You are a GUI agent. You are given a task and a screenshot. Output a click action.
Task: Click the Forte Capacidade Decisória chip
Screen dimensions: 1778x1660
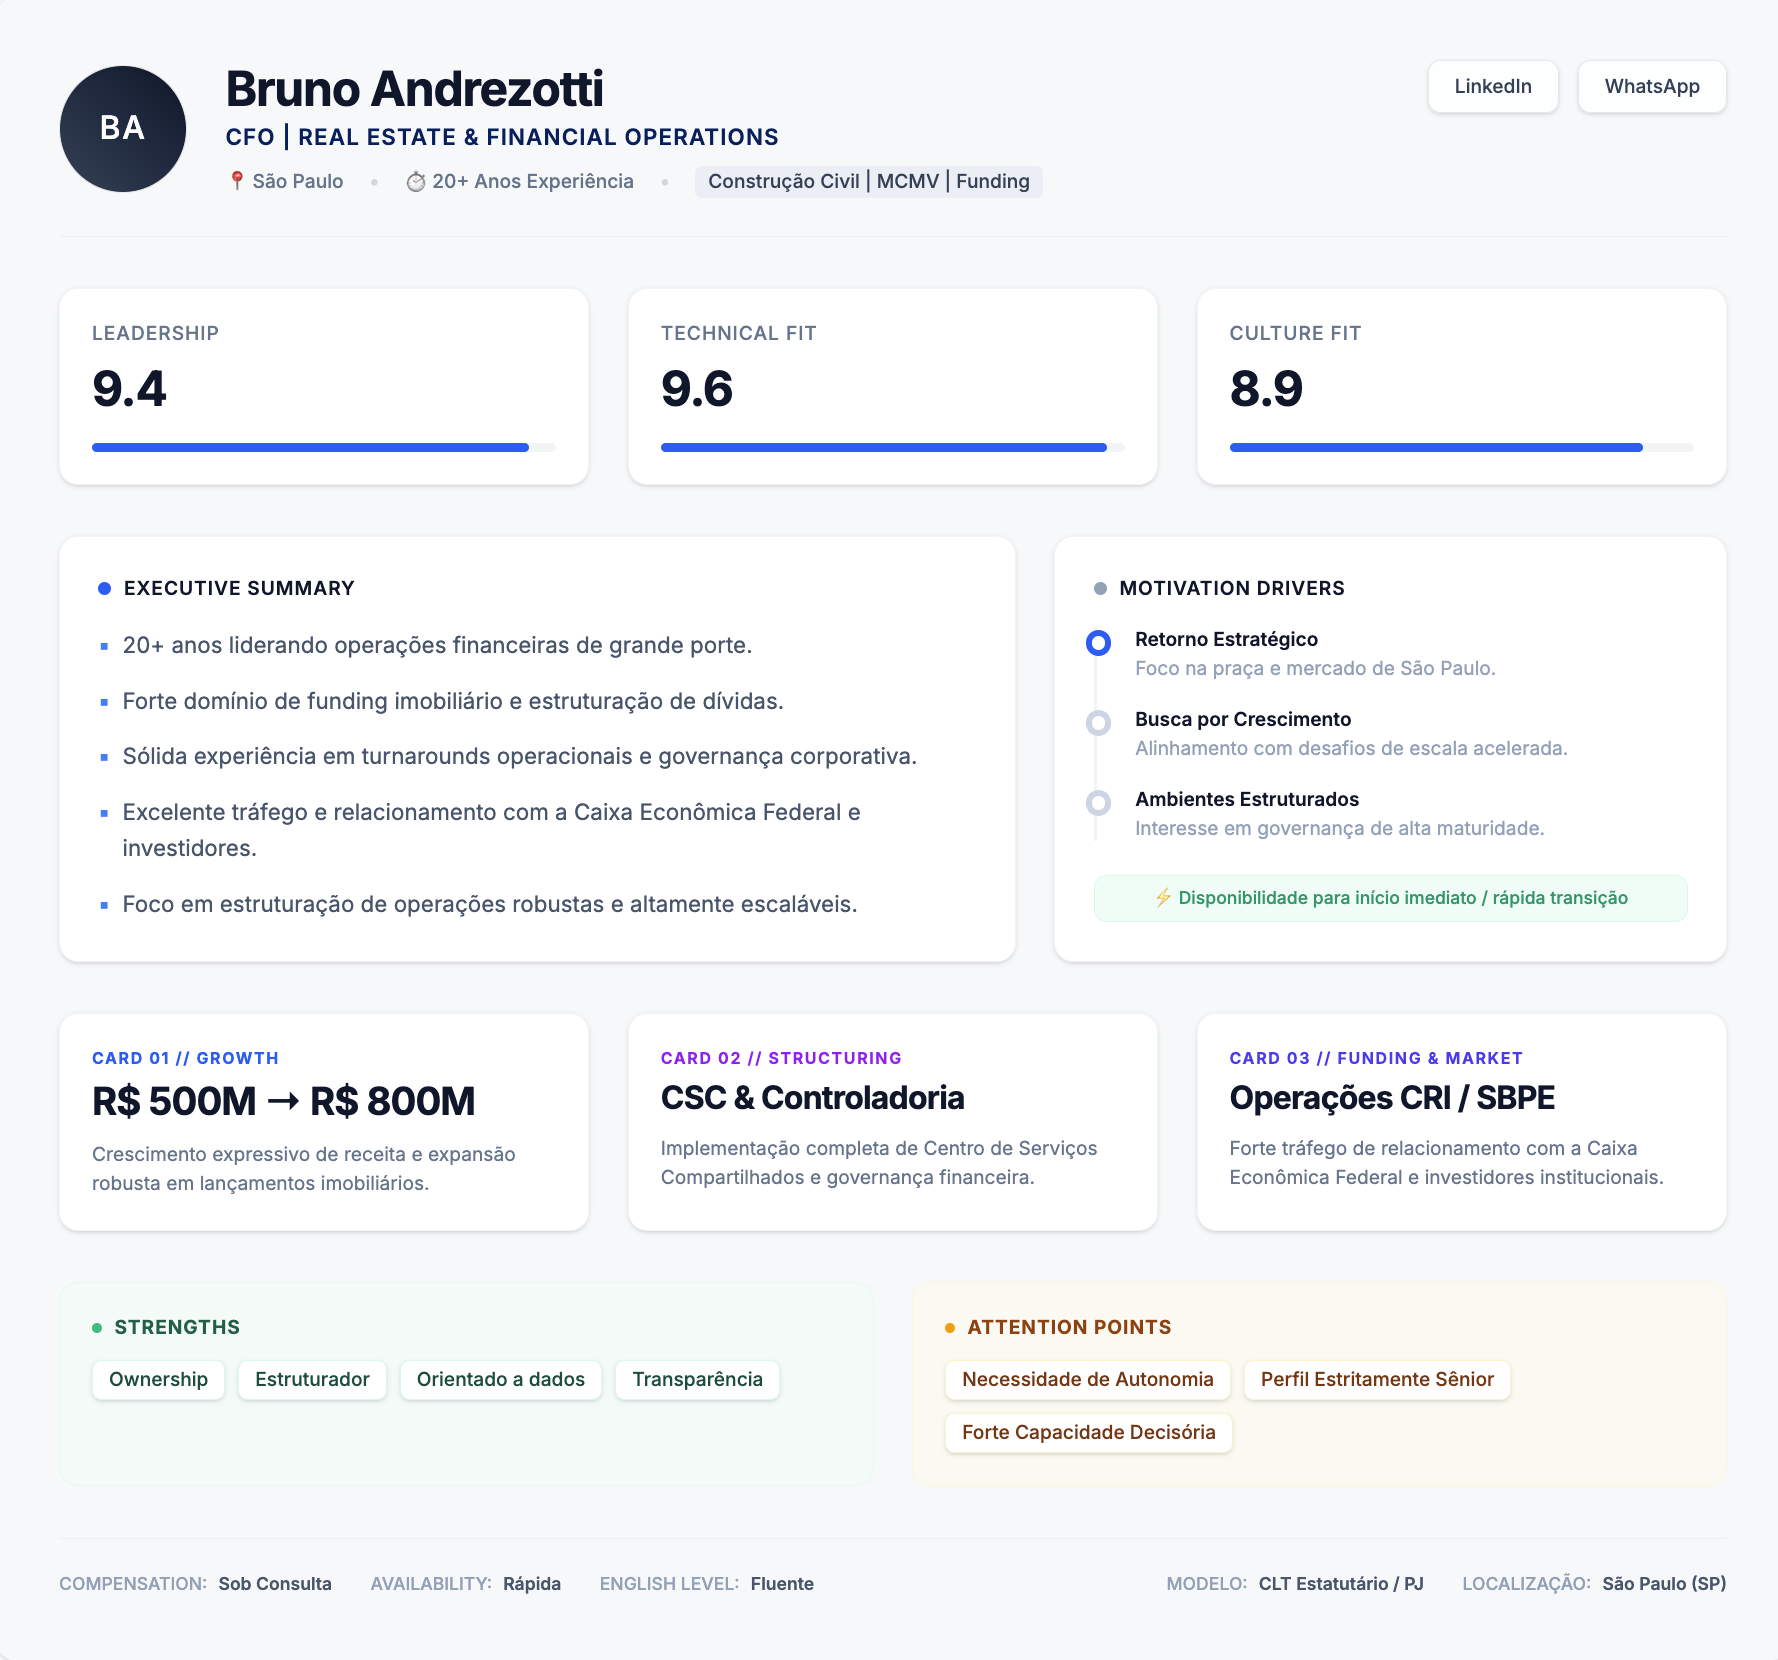[x=1088, y=1433]
